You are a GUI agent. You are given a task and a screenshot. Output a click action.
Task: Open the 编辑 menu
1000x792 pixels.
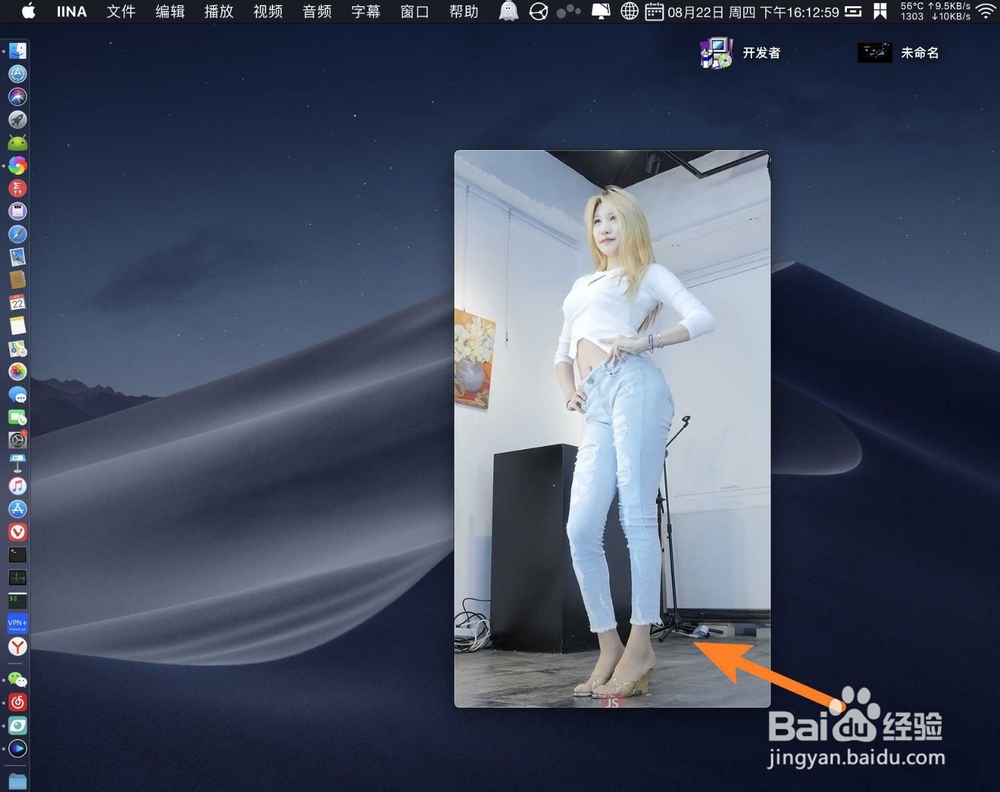click(170, 11)
